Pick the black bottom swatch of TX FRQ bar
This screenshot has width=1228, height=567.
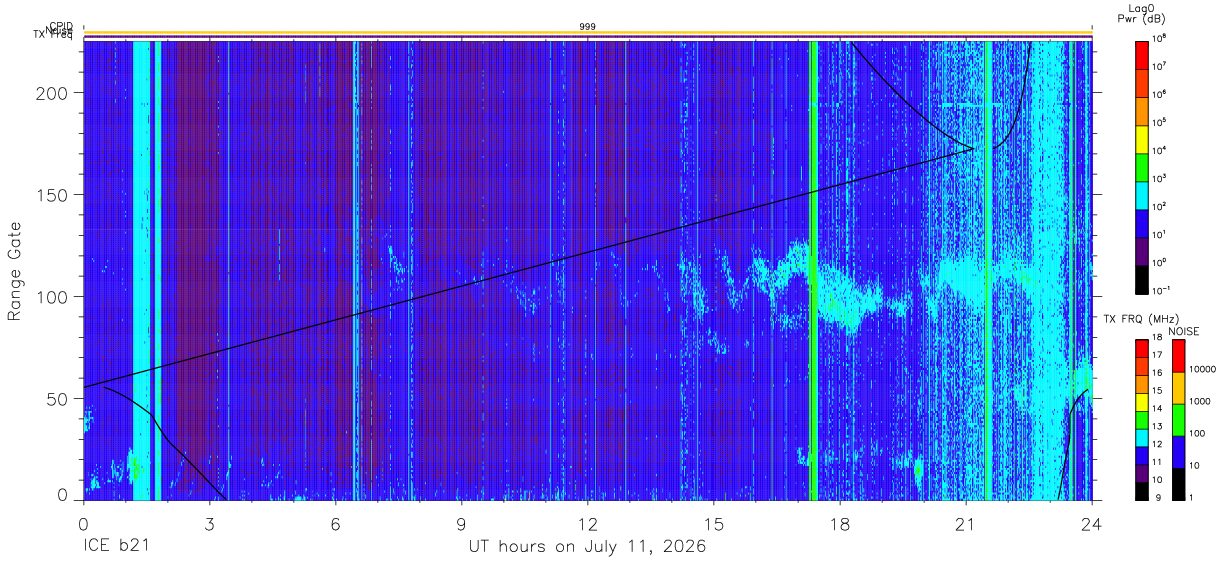(1141, 489)
